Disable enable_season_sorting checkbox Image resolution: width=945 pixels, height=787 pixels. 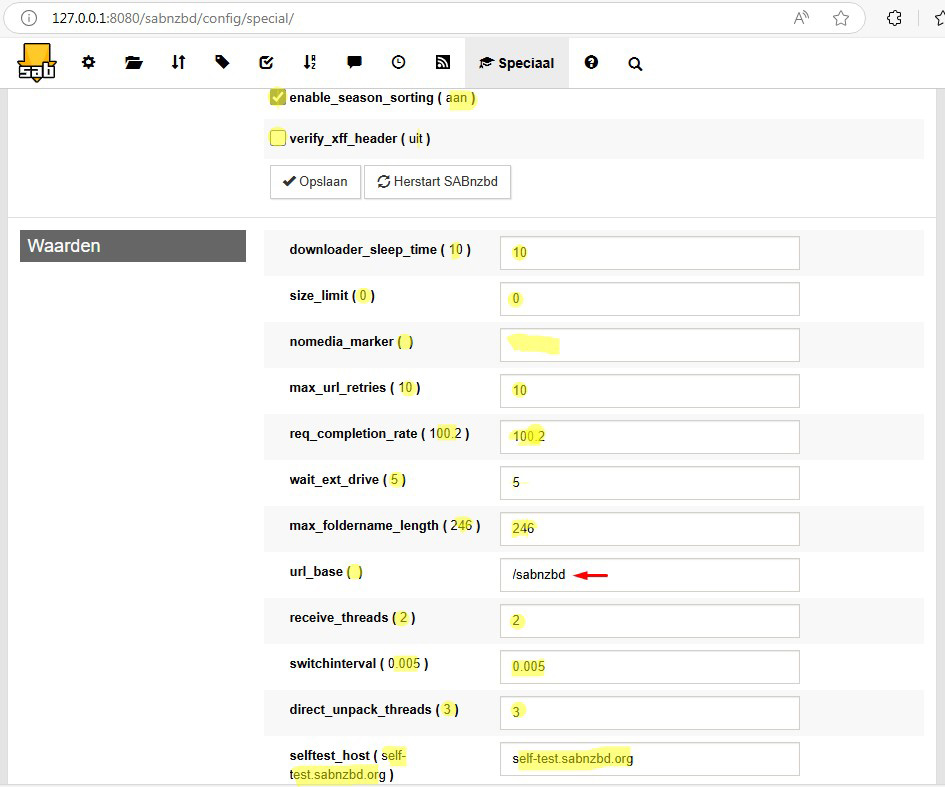pos(277,97)
